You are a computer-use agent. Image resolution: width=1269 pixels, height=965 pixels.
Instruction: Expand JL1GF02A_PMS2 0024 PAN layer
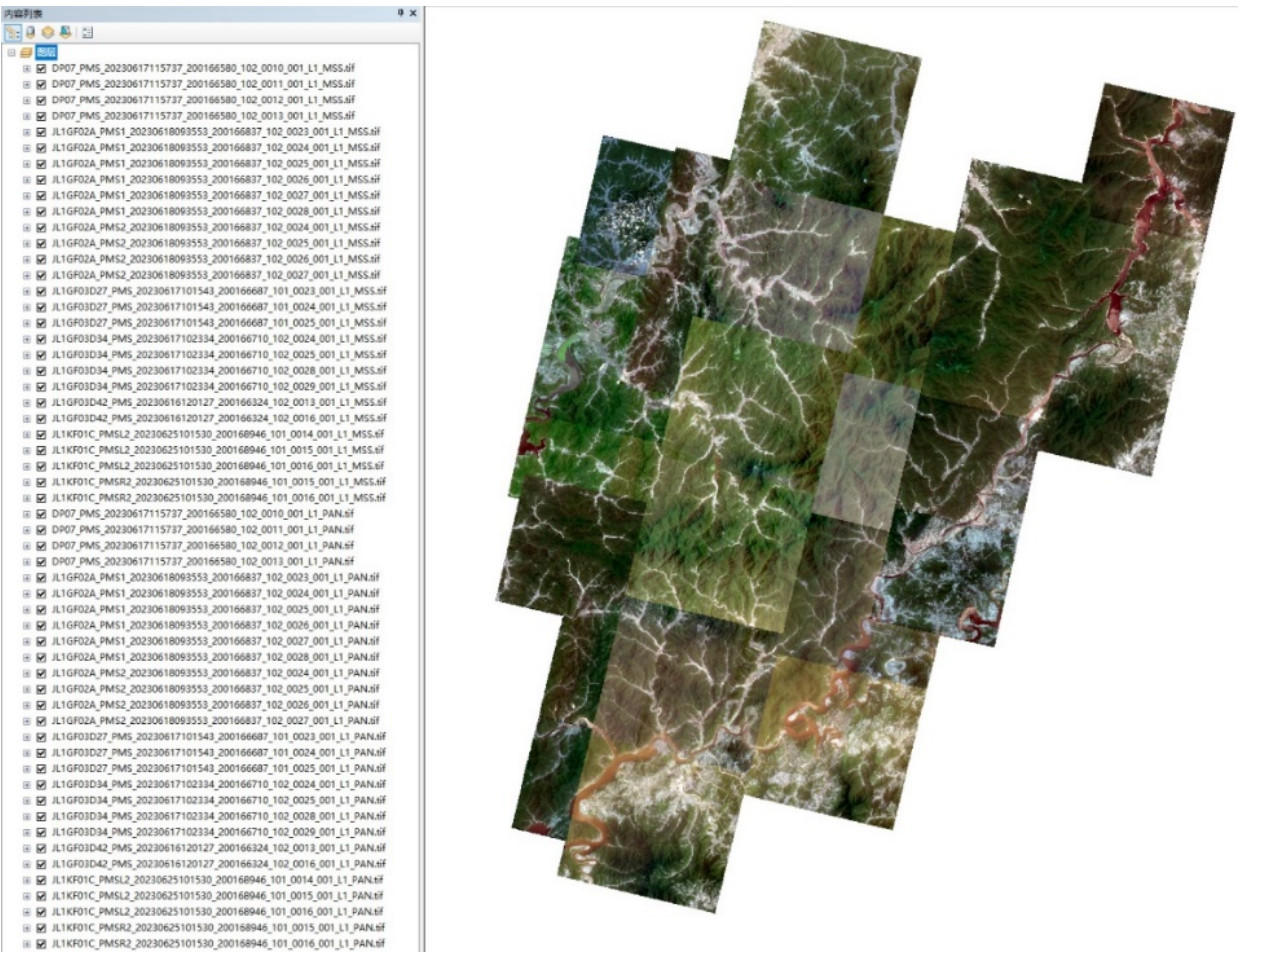click(27, 673)
